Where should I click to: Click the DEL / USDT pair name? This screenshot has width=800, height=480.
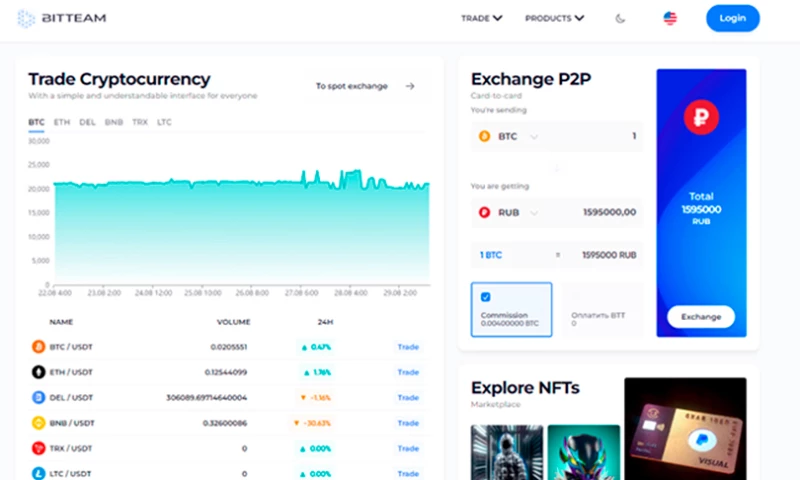tap(71, 397)
